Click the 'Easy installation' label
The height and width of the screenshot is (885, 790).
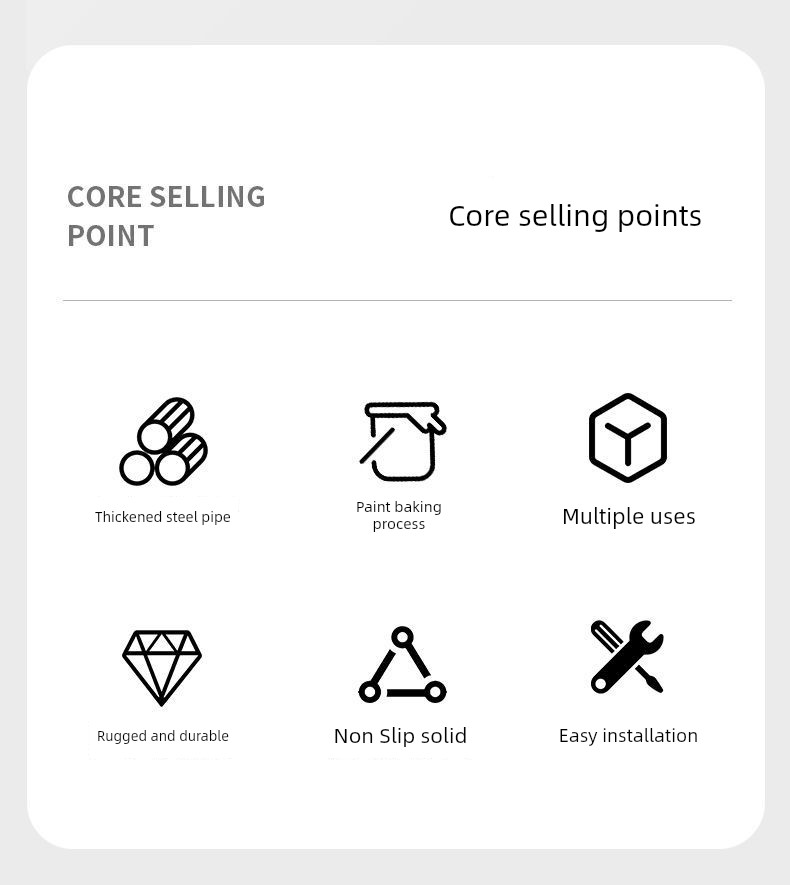pos(628,736)
